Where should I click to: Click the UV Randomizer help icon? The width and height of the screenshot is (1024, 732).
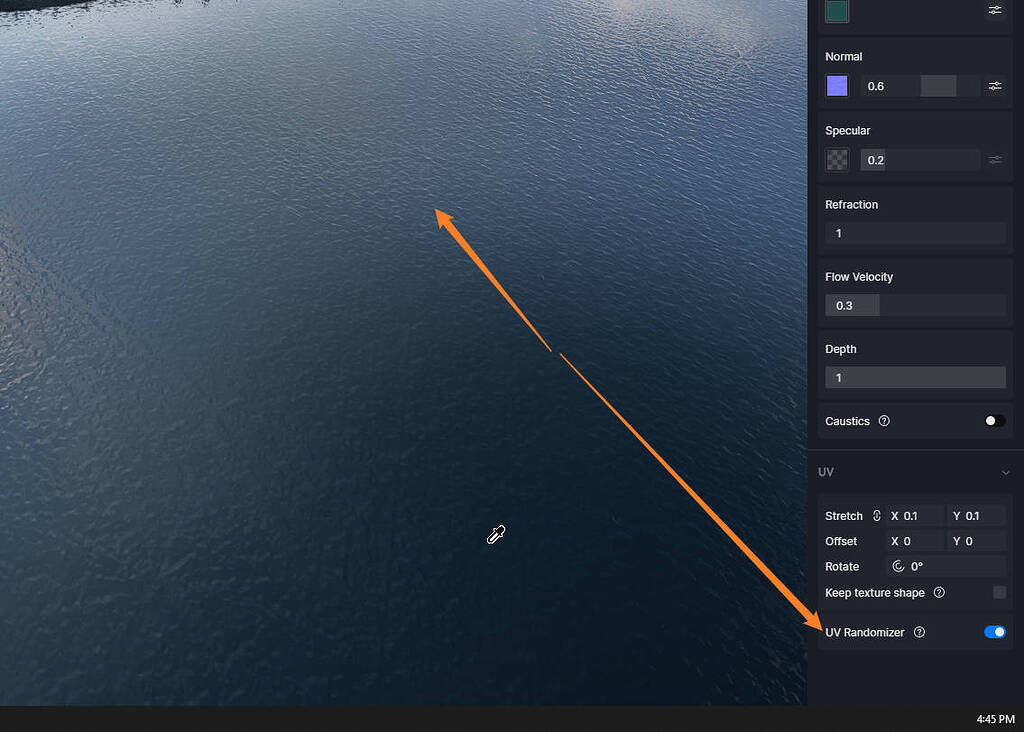pyautogui.click(x=918, y=632)
